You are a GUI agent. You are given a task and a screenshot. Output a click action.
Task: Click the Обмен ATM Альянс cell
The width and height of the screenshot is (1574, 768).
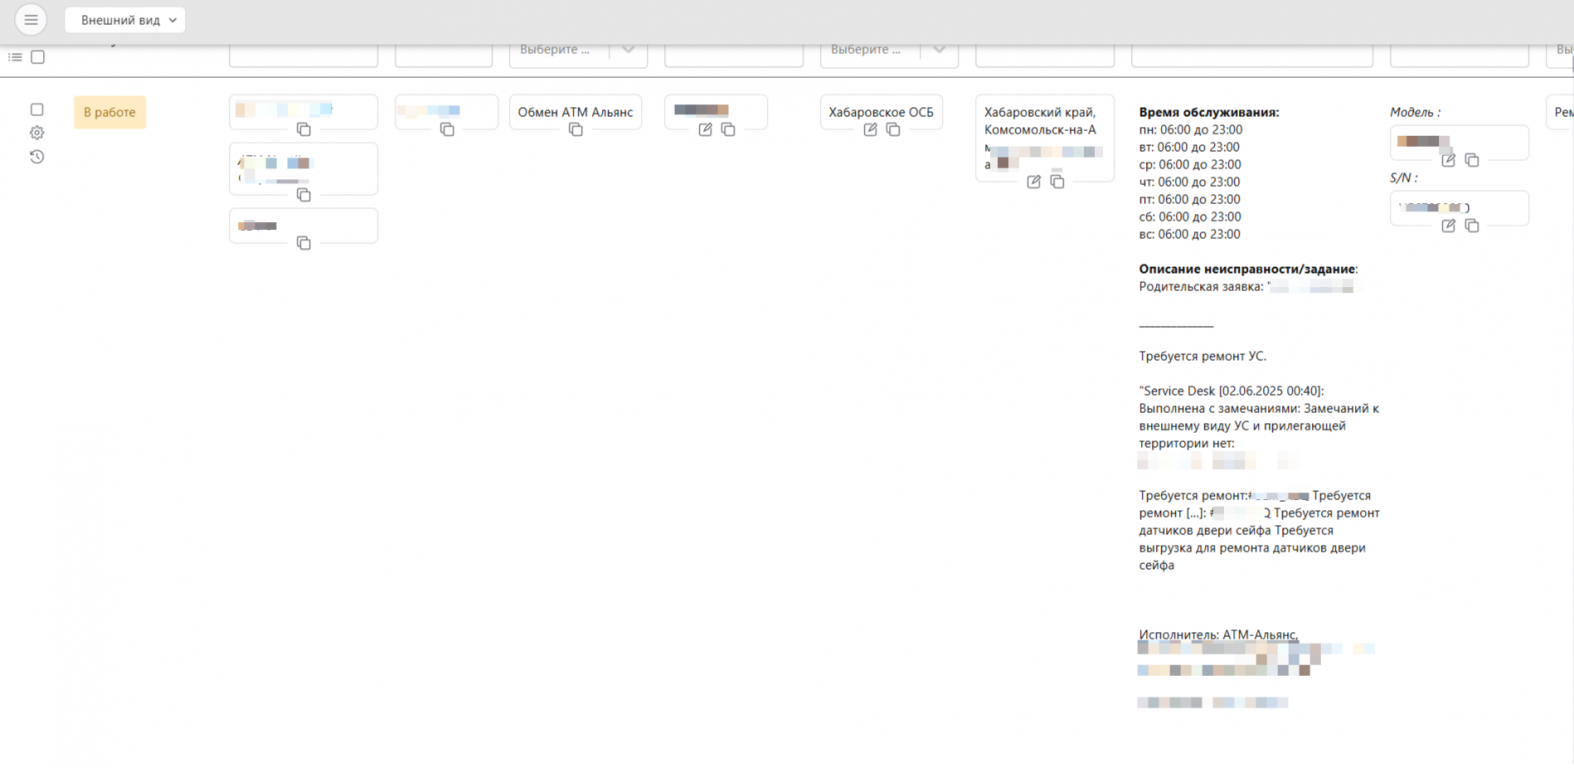(x=575, y=112)
